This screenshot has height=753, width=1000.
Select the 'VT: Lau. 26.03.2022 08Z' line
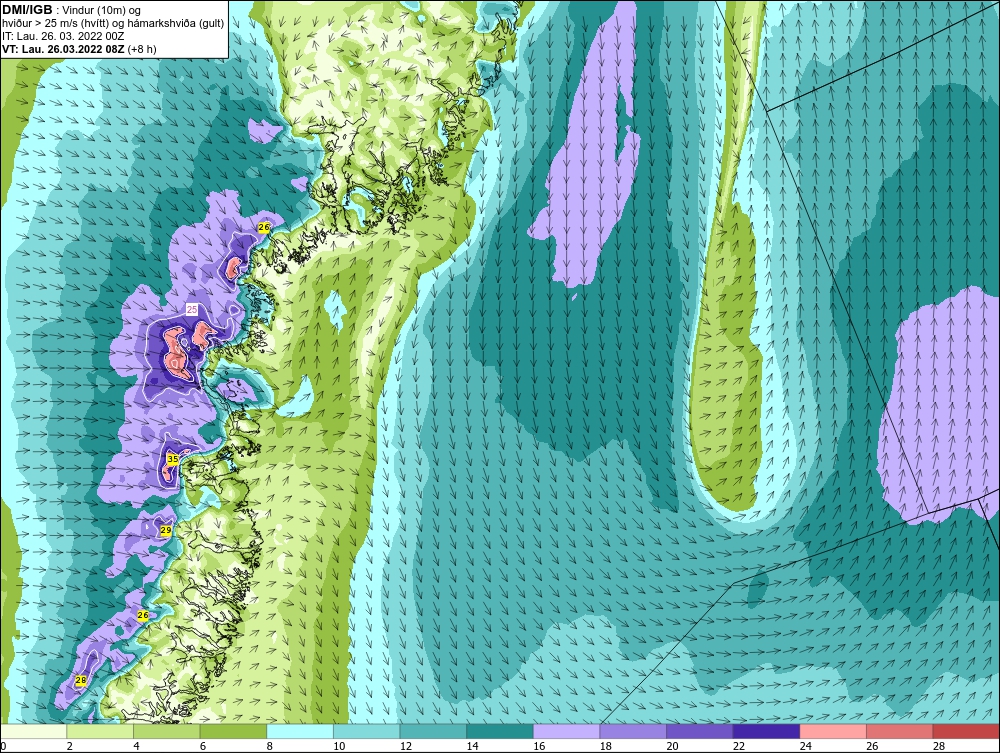click(64, 49)
